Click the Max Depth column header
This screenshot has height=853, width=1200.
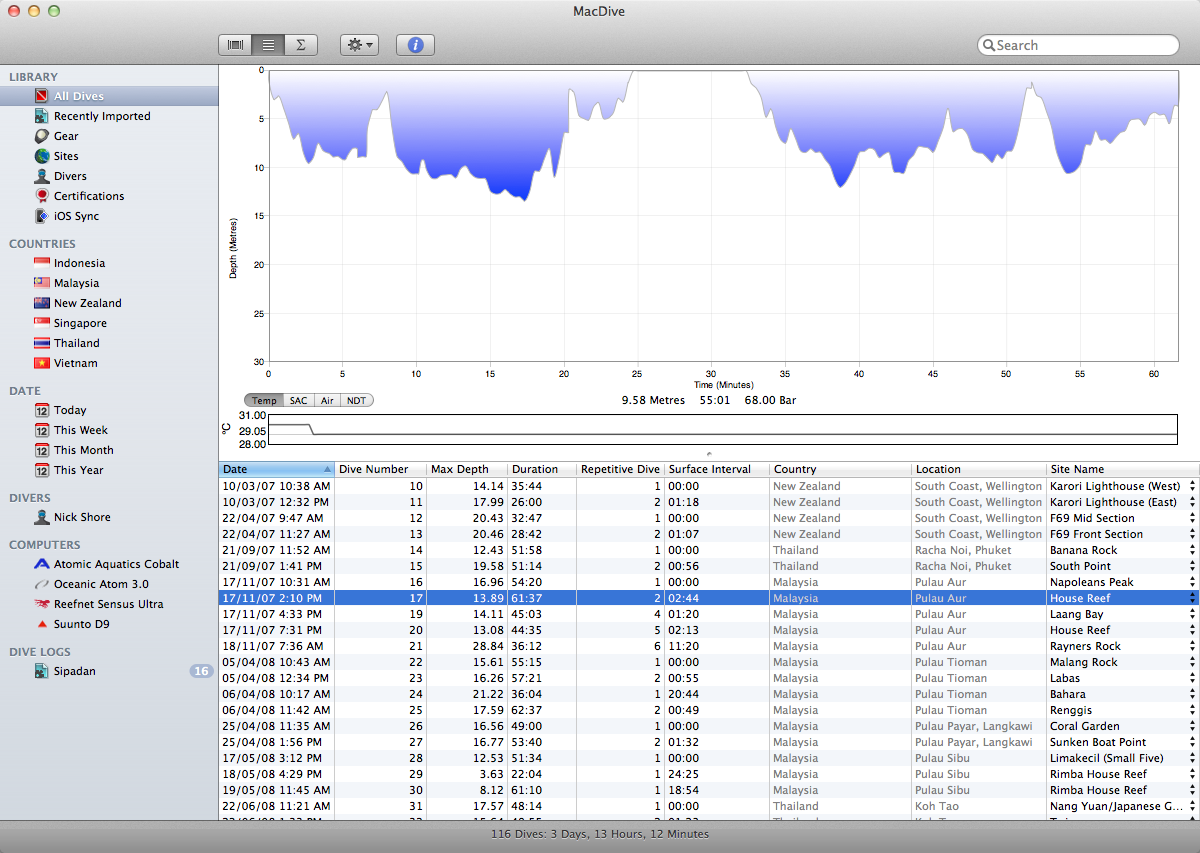click(x=466, y=469)
